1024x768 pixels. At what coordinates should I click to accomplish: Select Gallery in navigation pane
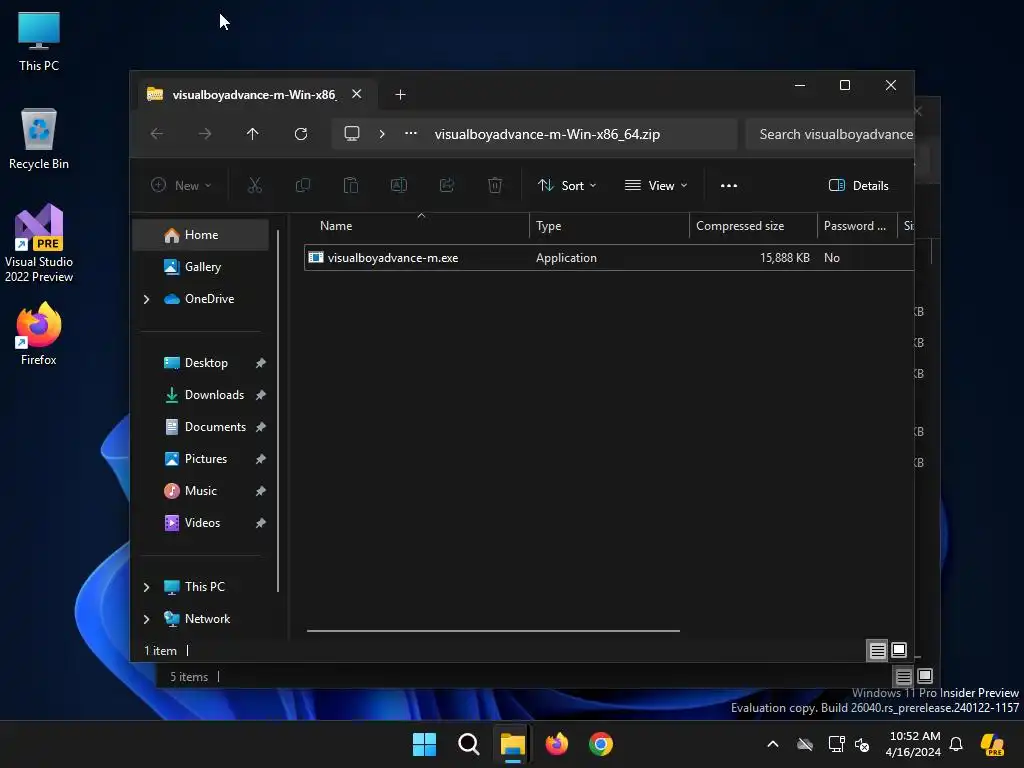click(200, 267)
